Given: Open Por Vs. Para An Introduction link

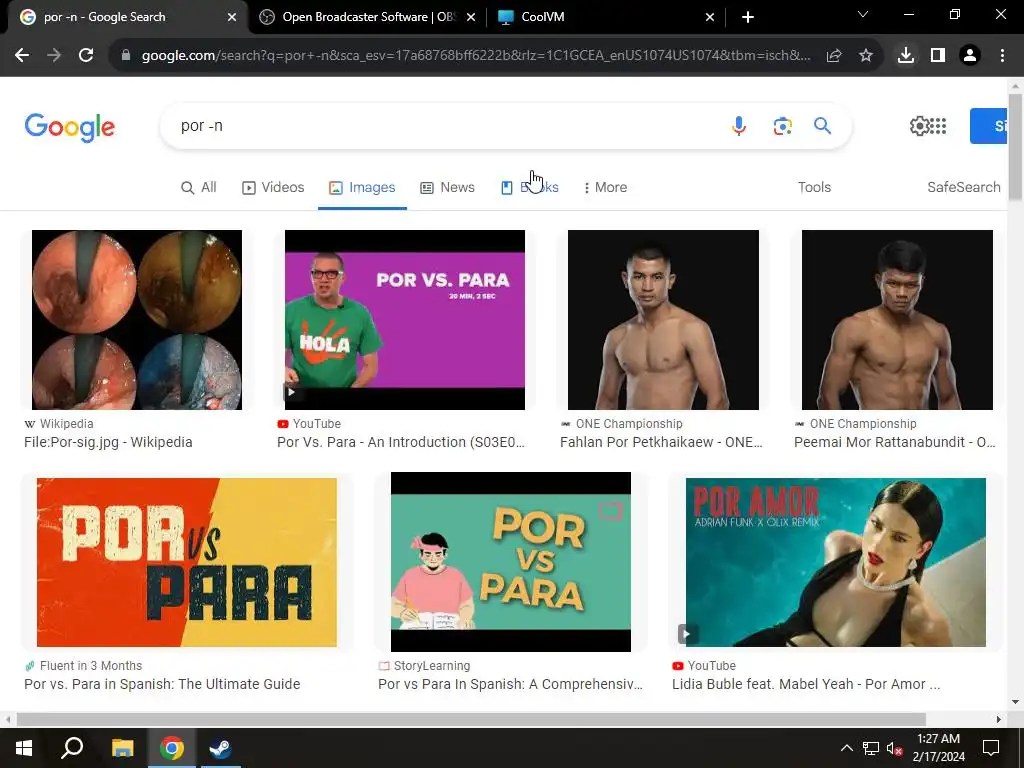Looking at the screenshot, I should [x=401, y=442].
